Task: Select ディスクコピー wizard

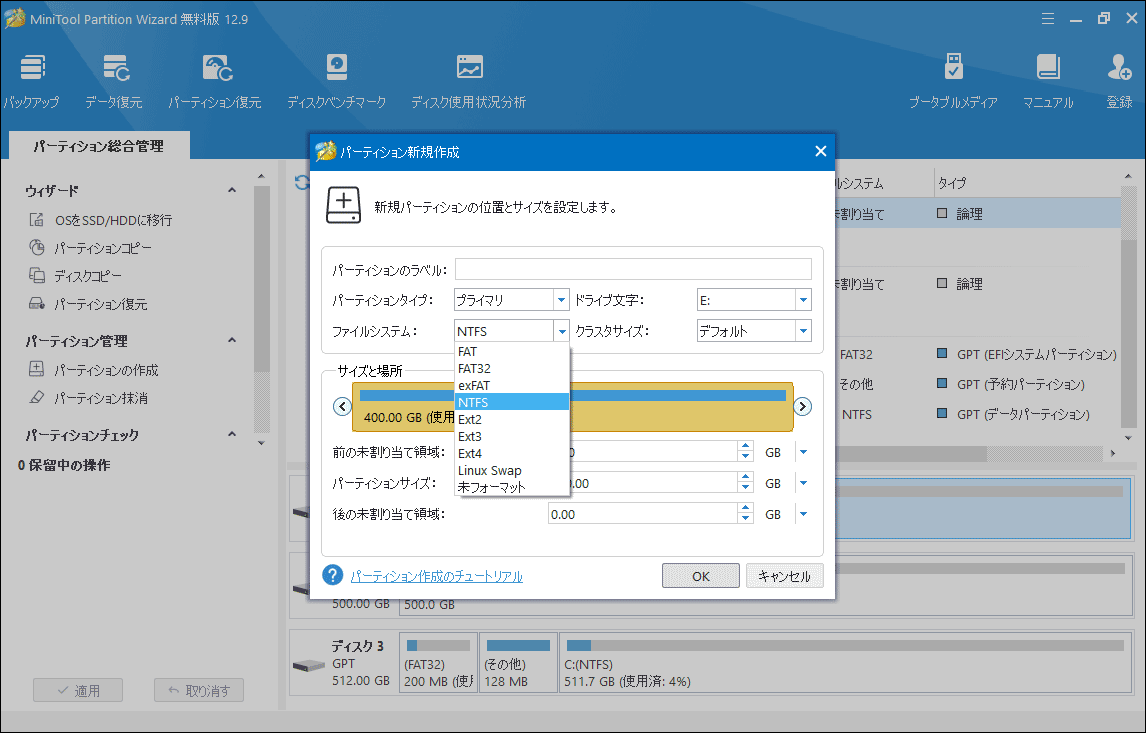Action: 88,276
